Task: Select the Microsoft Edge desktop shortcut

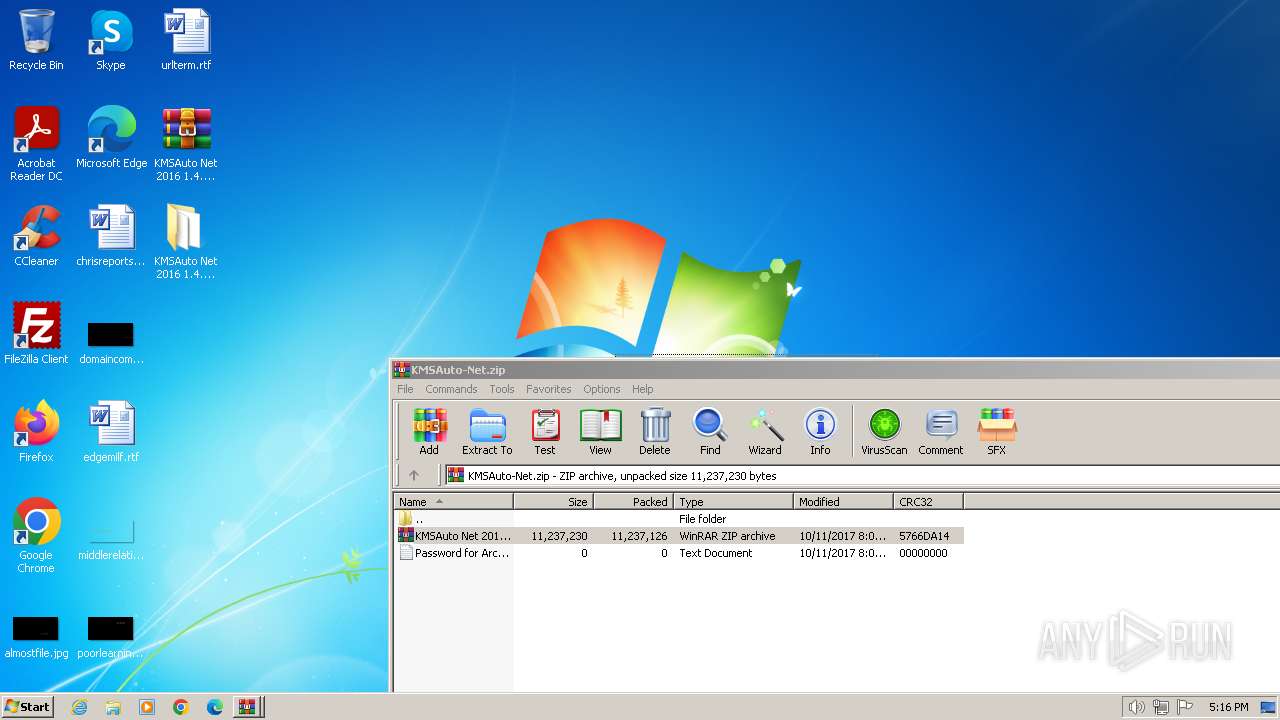Action: click(x=111, y=138)
